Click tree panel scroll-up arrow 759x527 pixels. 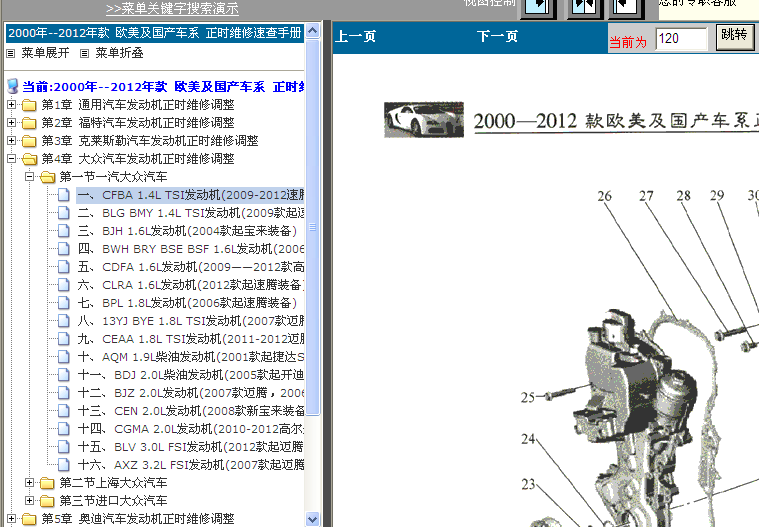tap(313, 31)
